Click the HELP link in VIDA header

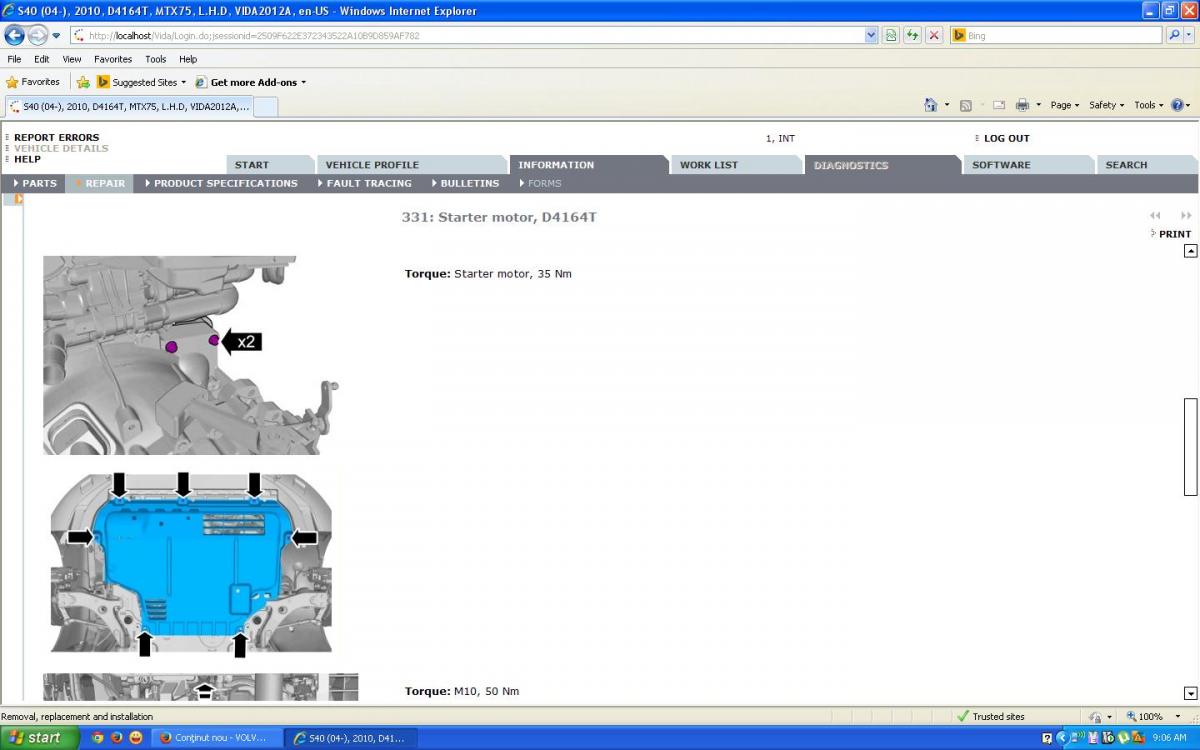click(28, 159)
